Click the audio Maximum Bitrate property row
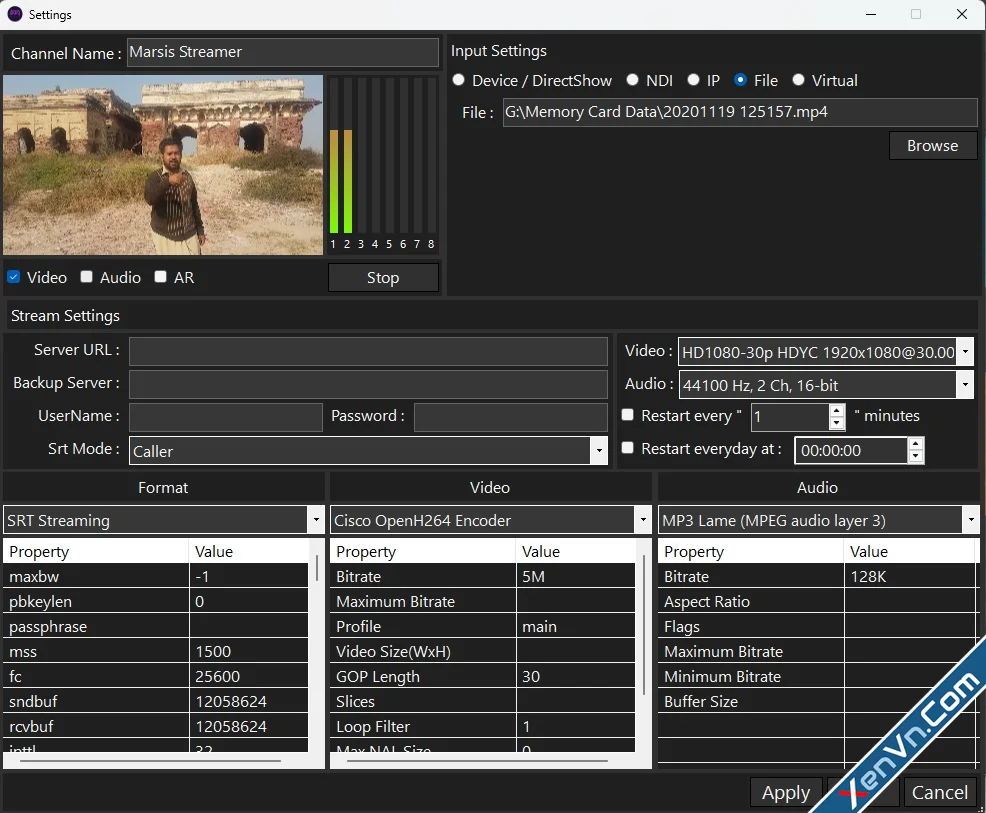The height and width of the screenshot is (813, 986). (817, 651)
